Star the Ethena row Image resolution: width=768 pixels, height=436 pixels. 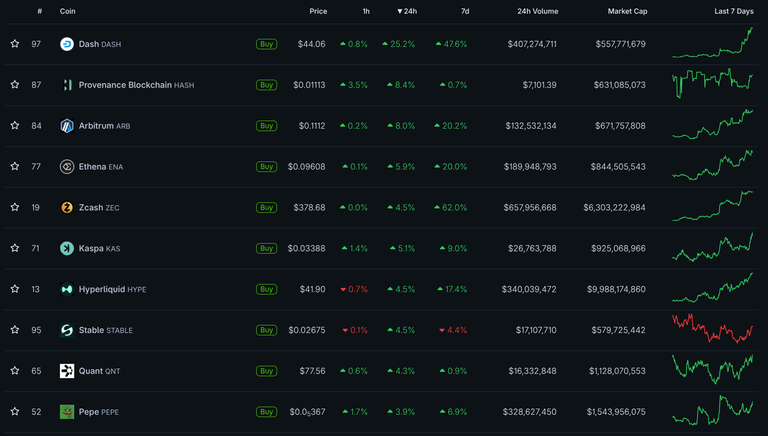click(15, 166)
